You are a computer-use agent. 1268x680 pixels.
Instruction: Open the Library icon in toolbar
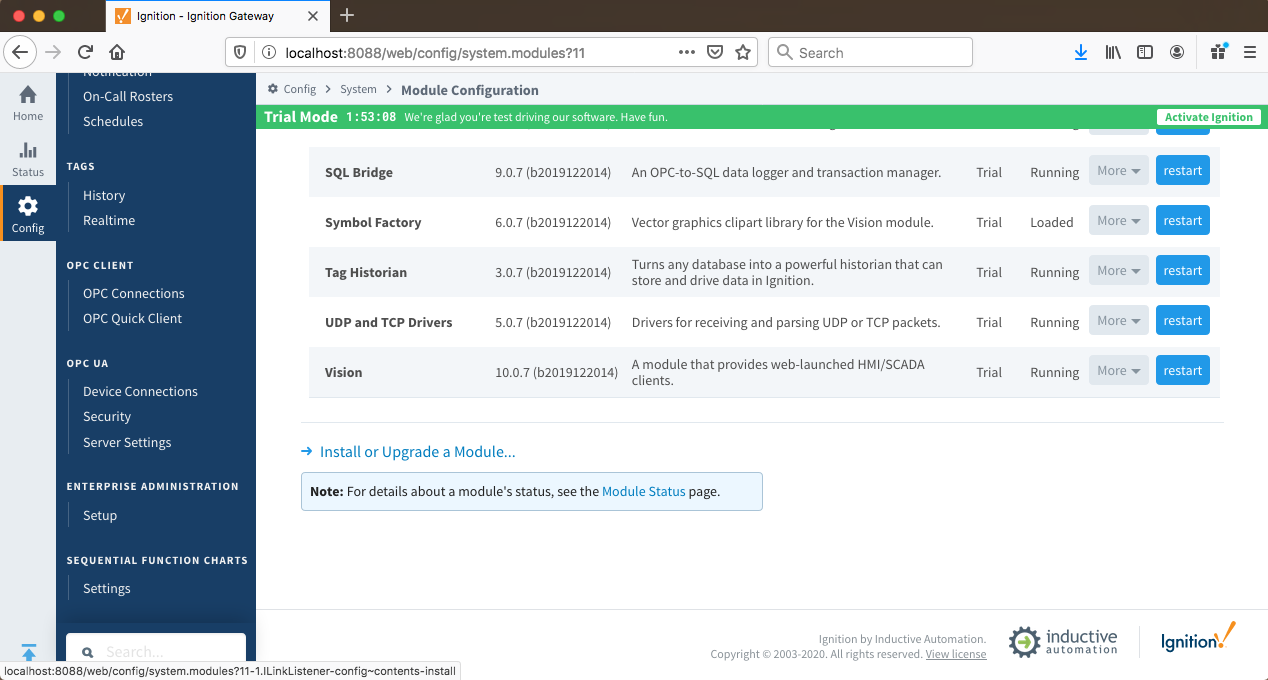tap(1113, 52)
